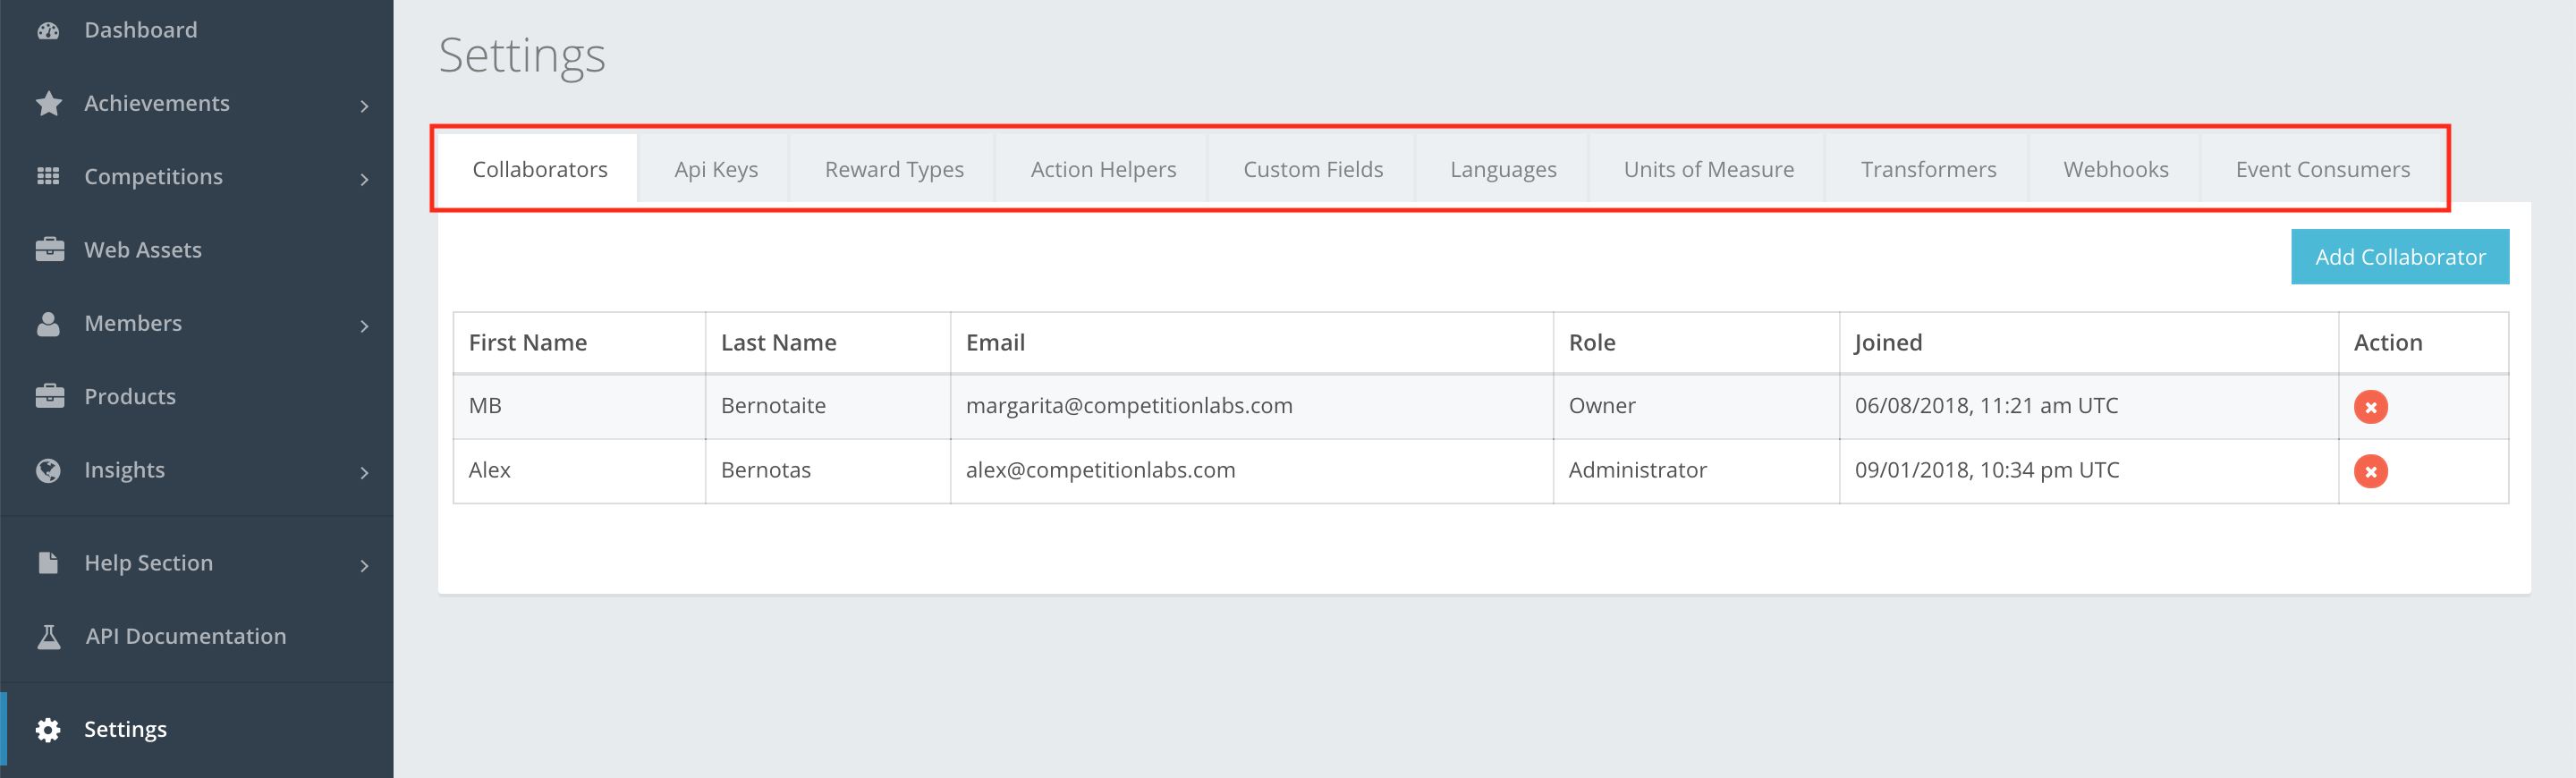2576x778 pixels.
Task: Click the Dashboard gauge icon
Action: tap(48, 30)
